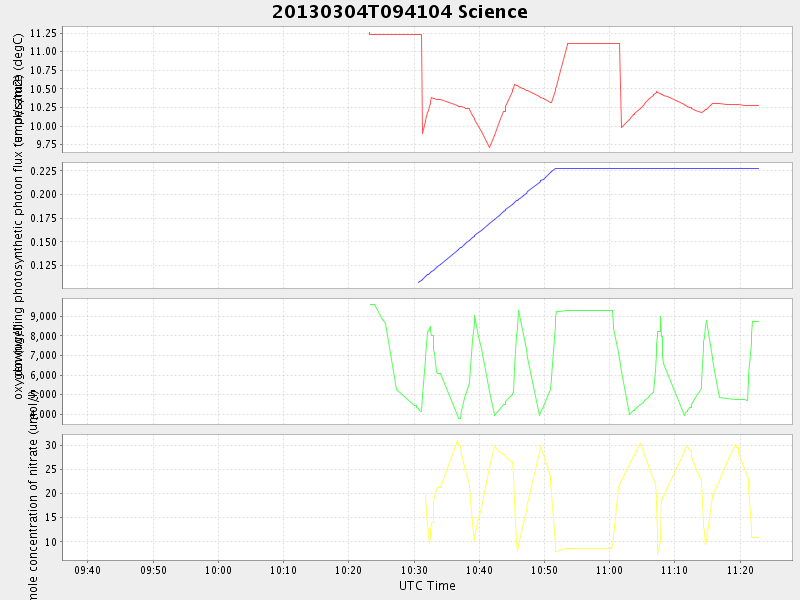Click the 25 nitrate axis tick
This screenshot has height=600, width=800.
pos(51,469)
